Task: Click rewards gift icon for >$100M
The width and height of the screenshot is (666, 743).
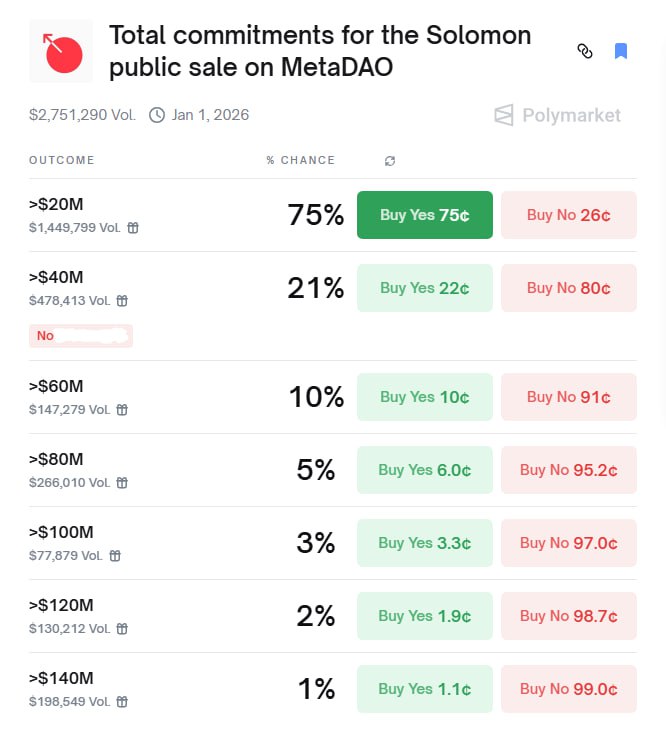Action: click(115, 556)
